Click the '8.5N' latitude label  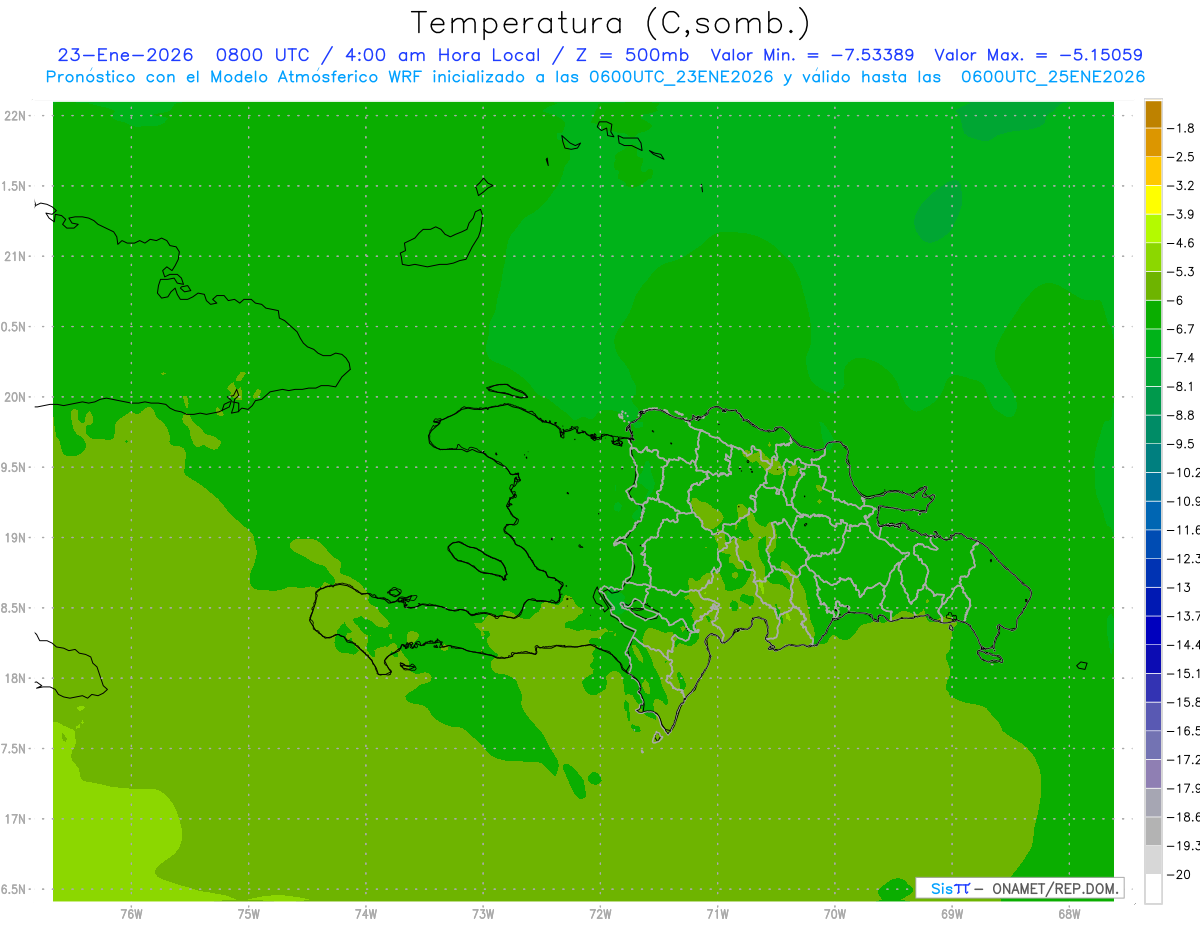point(15,608)
